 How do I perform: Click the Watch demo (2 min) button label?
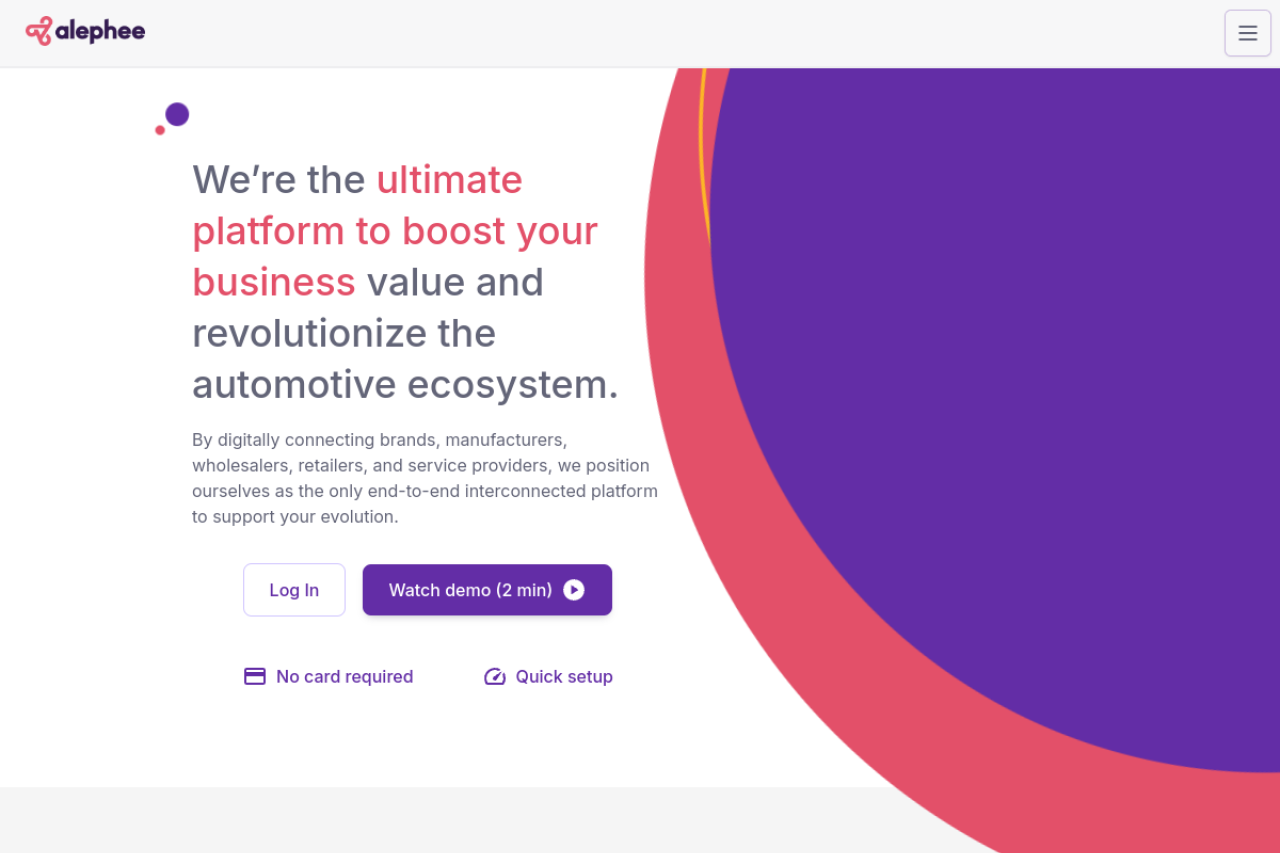pyautogui.click(x=470, y=590)
